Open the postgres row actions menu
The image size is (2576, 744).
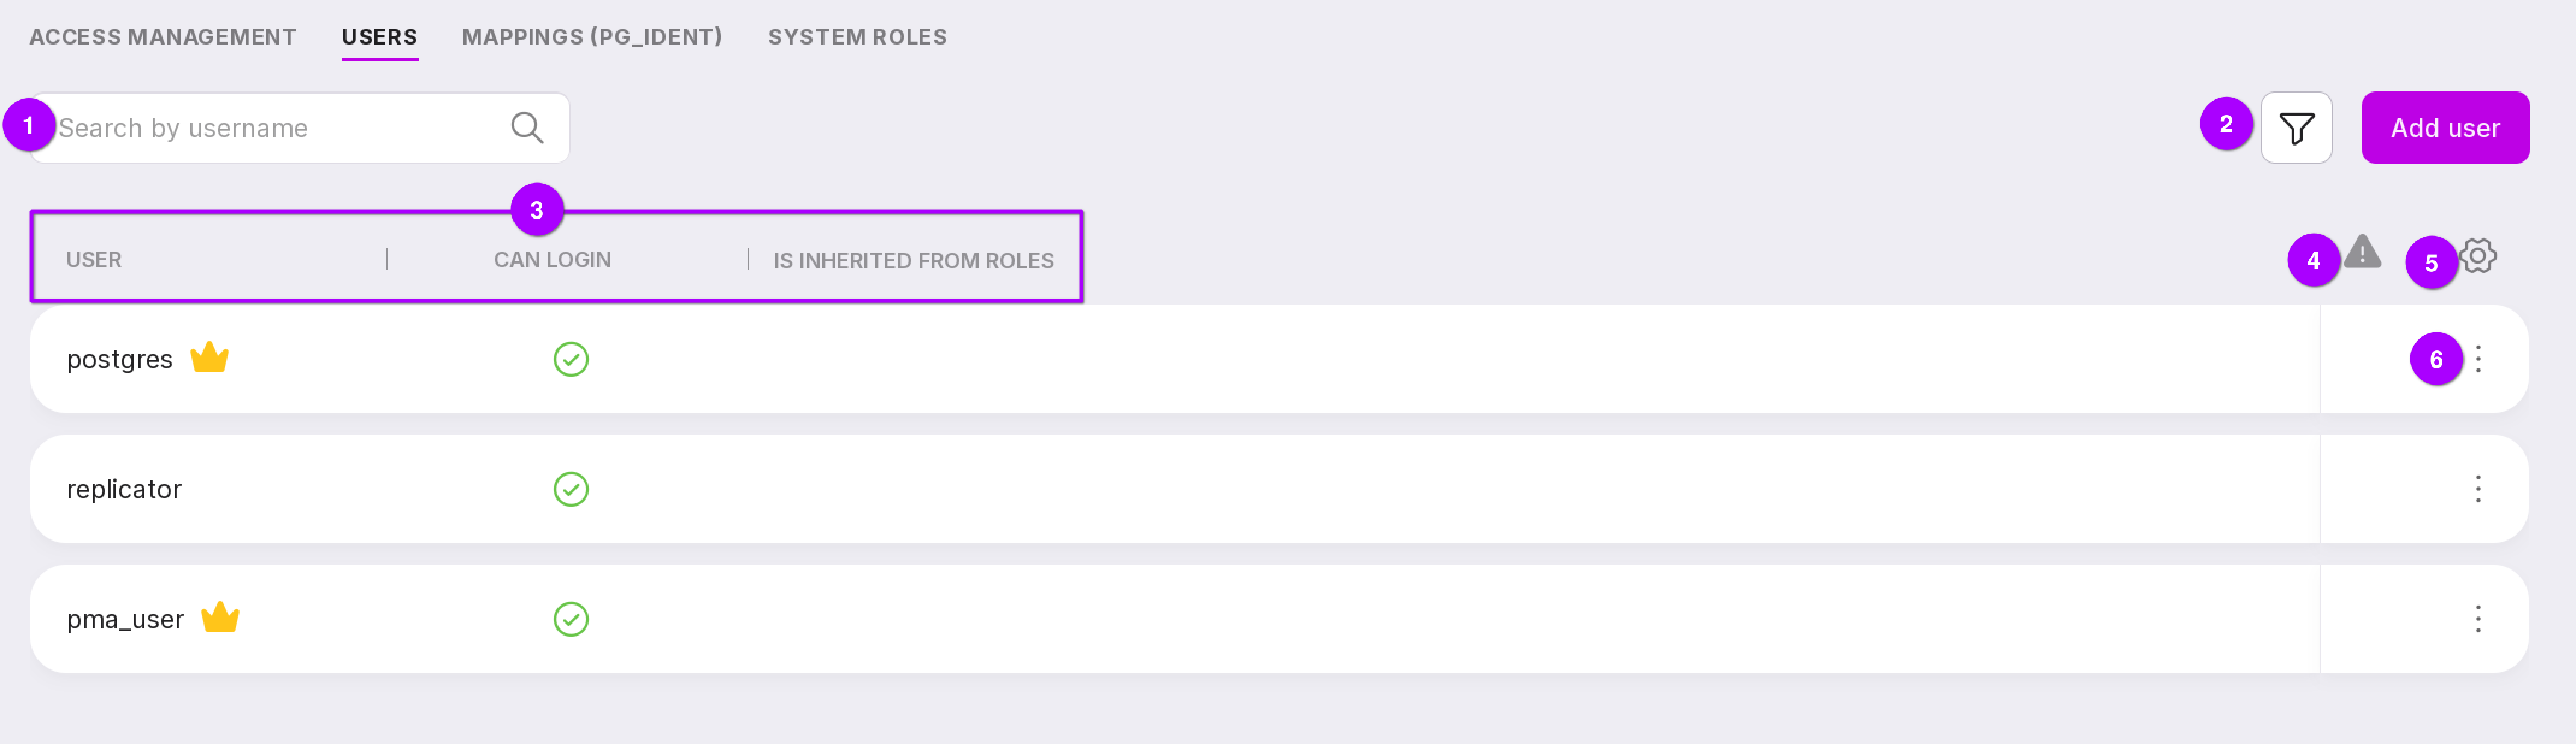click(2478, 359)
